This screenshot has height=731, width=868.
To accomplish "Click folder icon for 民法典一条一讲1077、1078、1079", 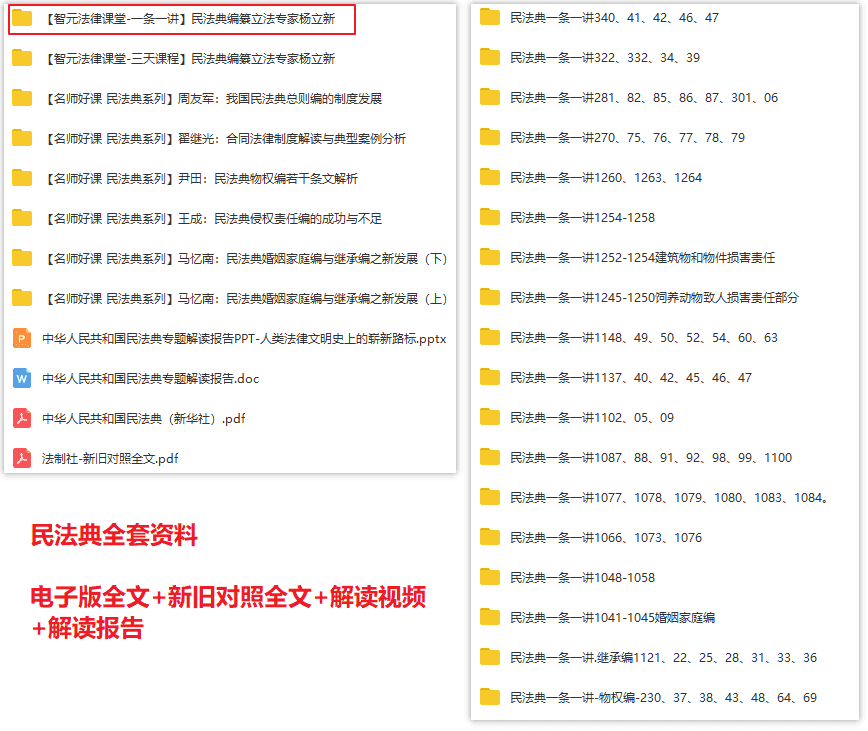I will click(x=490, y=497).
